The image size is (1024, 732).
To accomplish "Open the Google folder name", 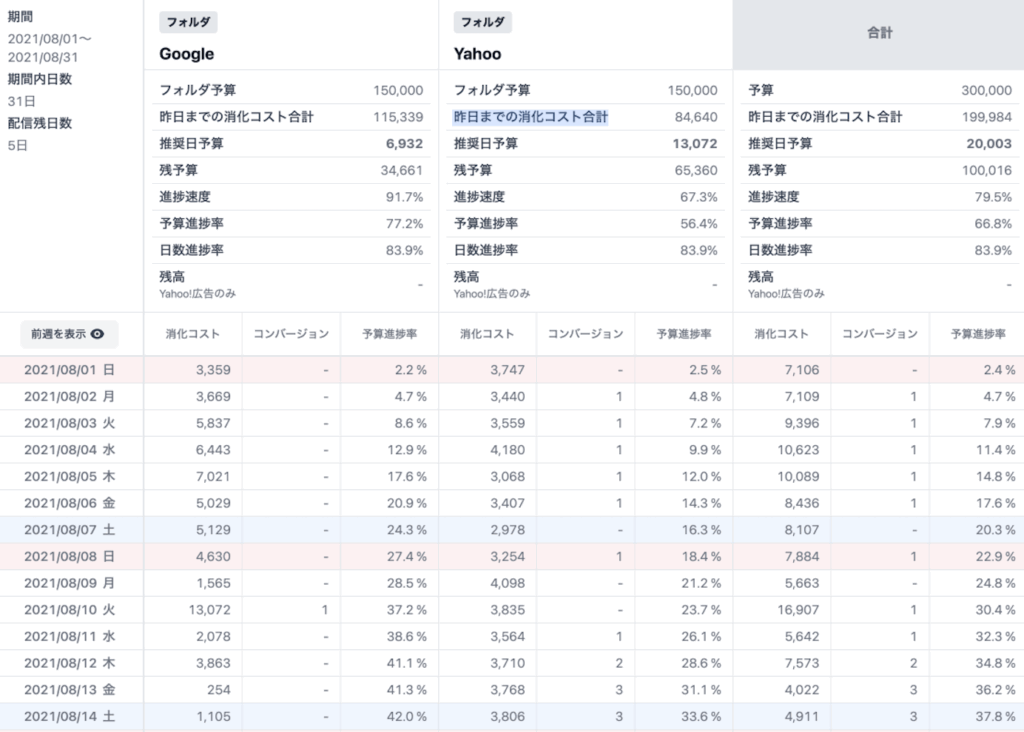I will pos(187,54).
